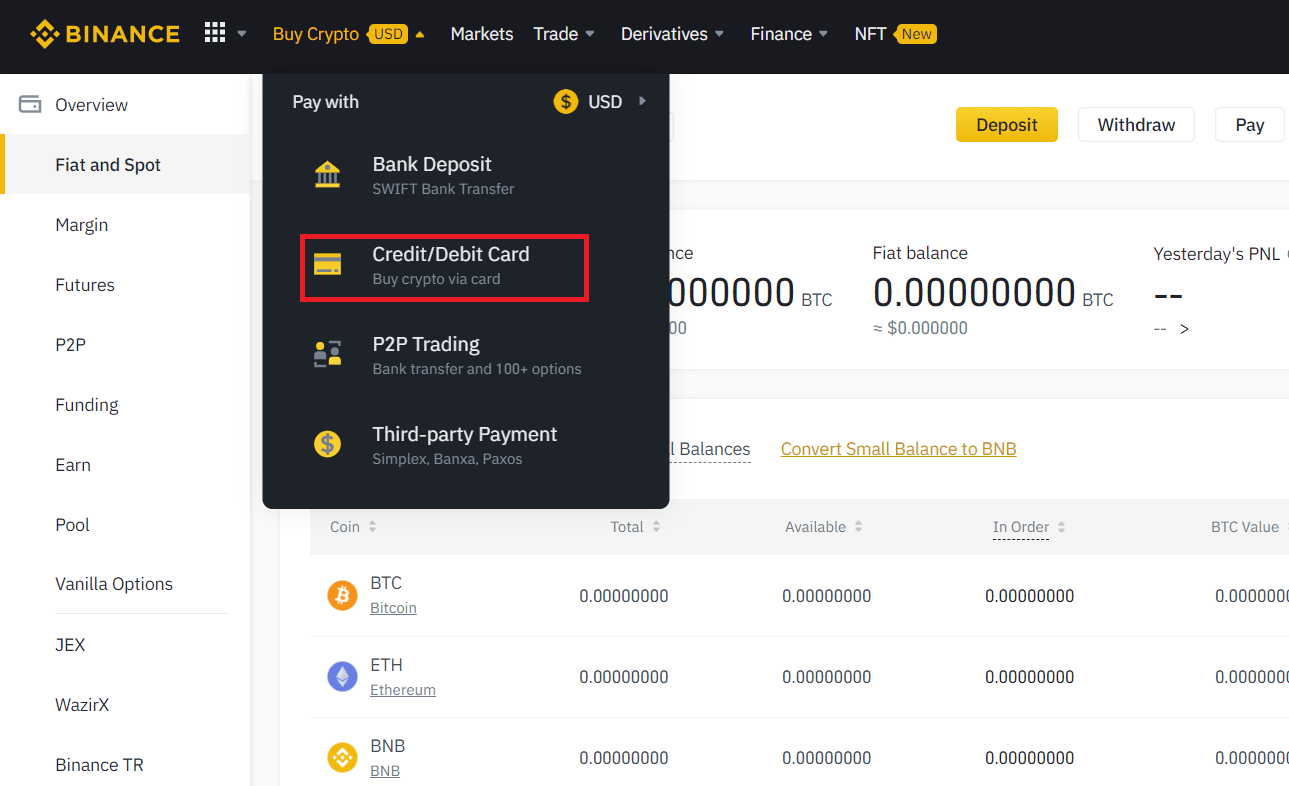Expand the Derivatives menu arrow

pyautogui.click(x=719, y=34)
